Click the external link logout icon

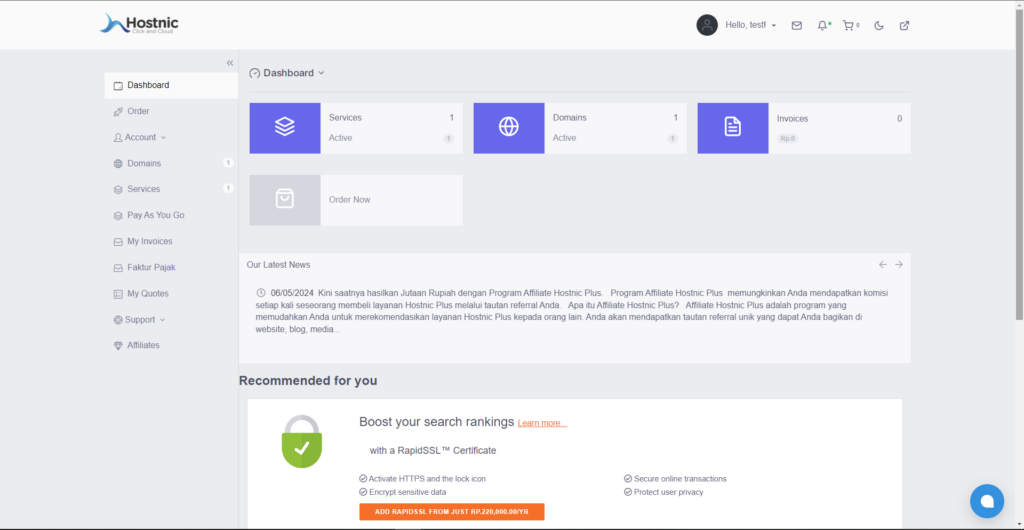(x=904, y=25)
